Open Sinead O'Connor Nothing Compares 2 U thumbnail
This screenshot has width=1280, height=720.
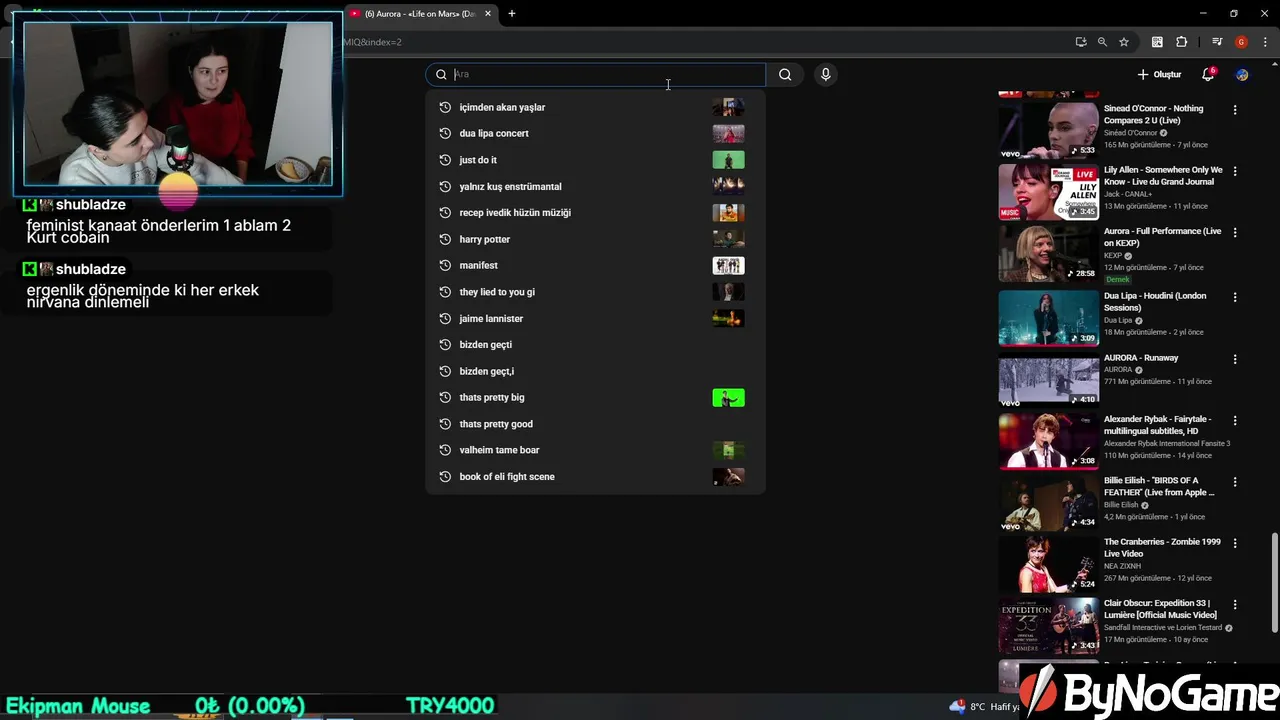[1048, 130]
